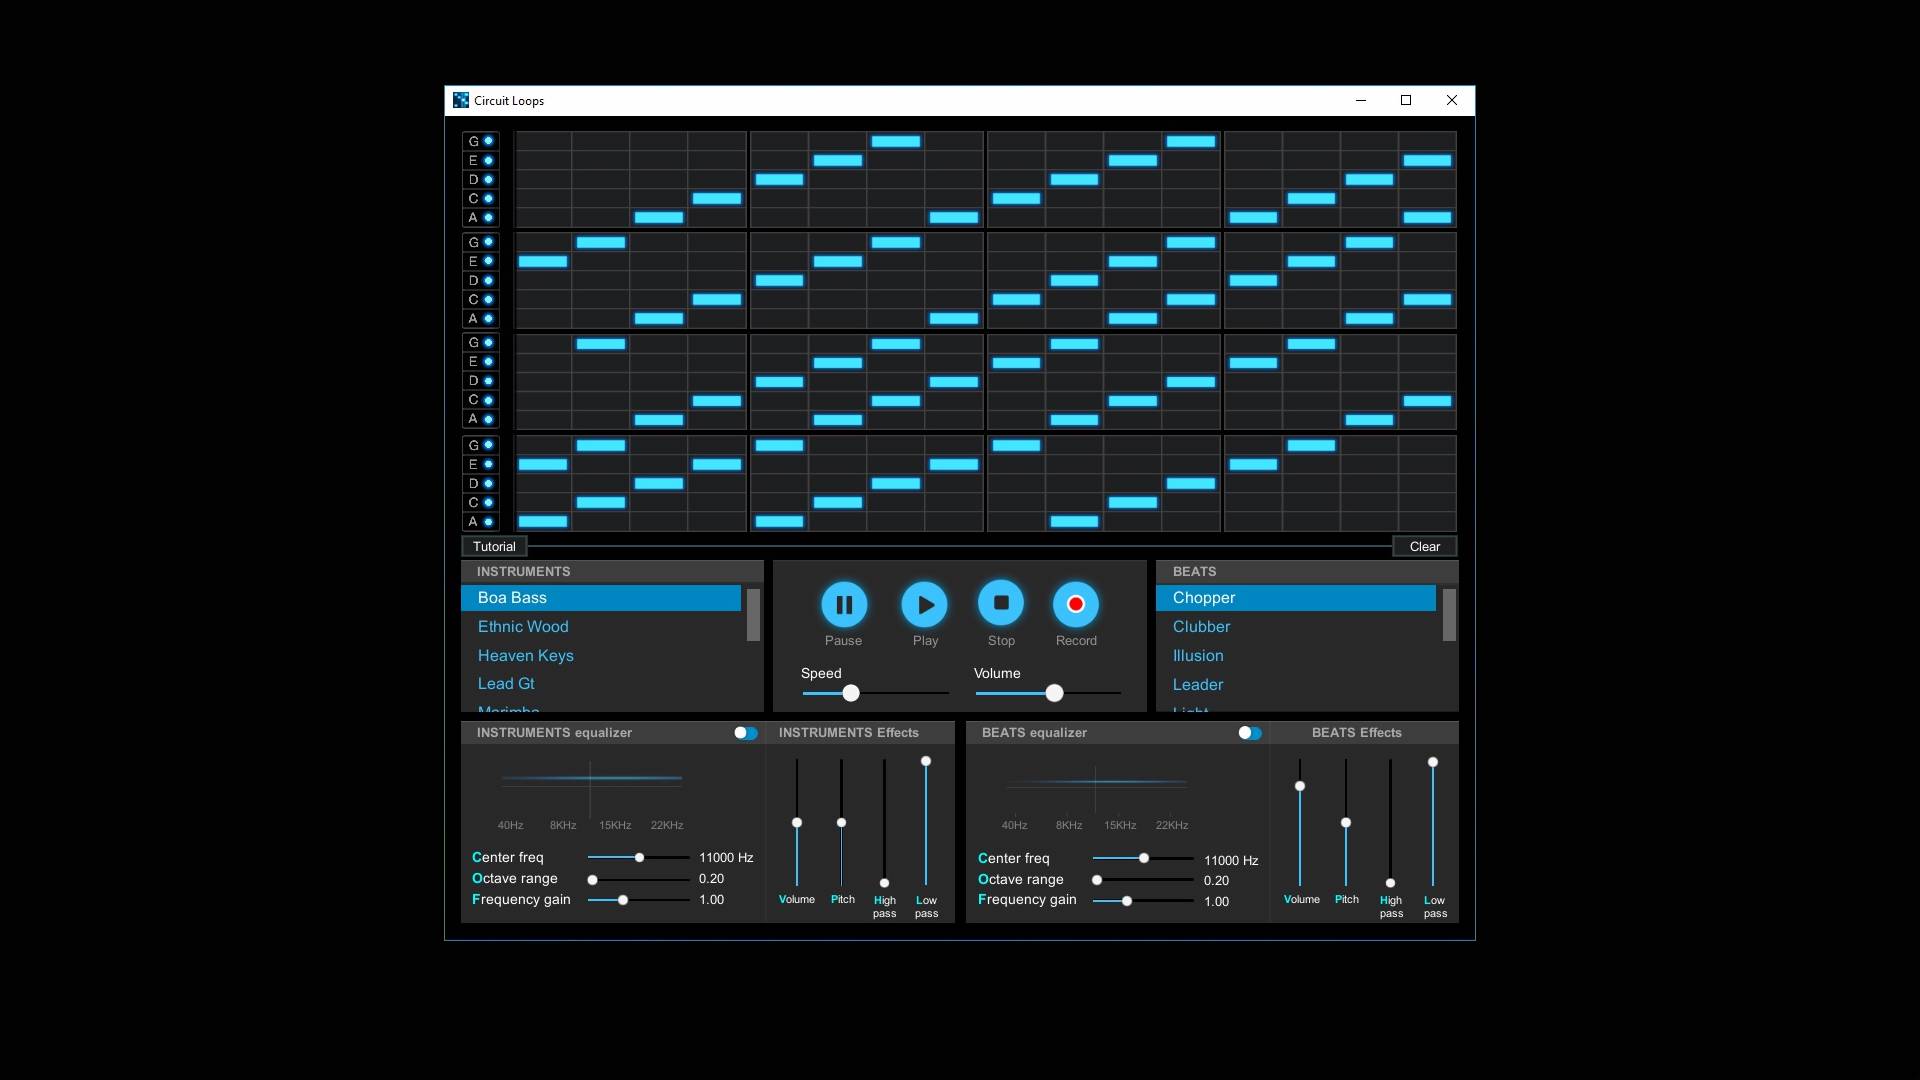The image size is (1920, 1080).
Task: Select the Illusion beat
Action: [1198, 655]
